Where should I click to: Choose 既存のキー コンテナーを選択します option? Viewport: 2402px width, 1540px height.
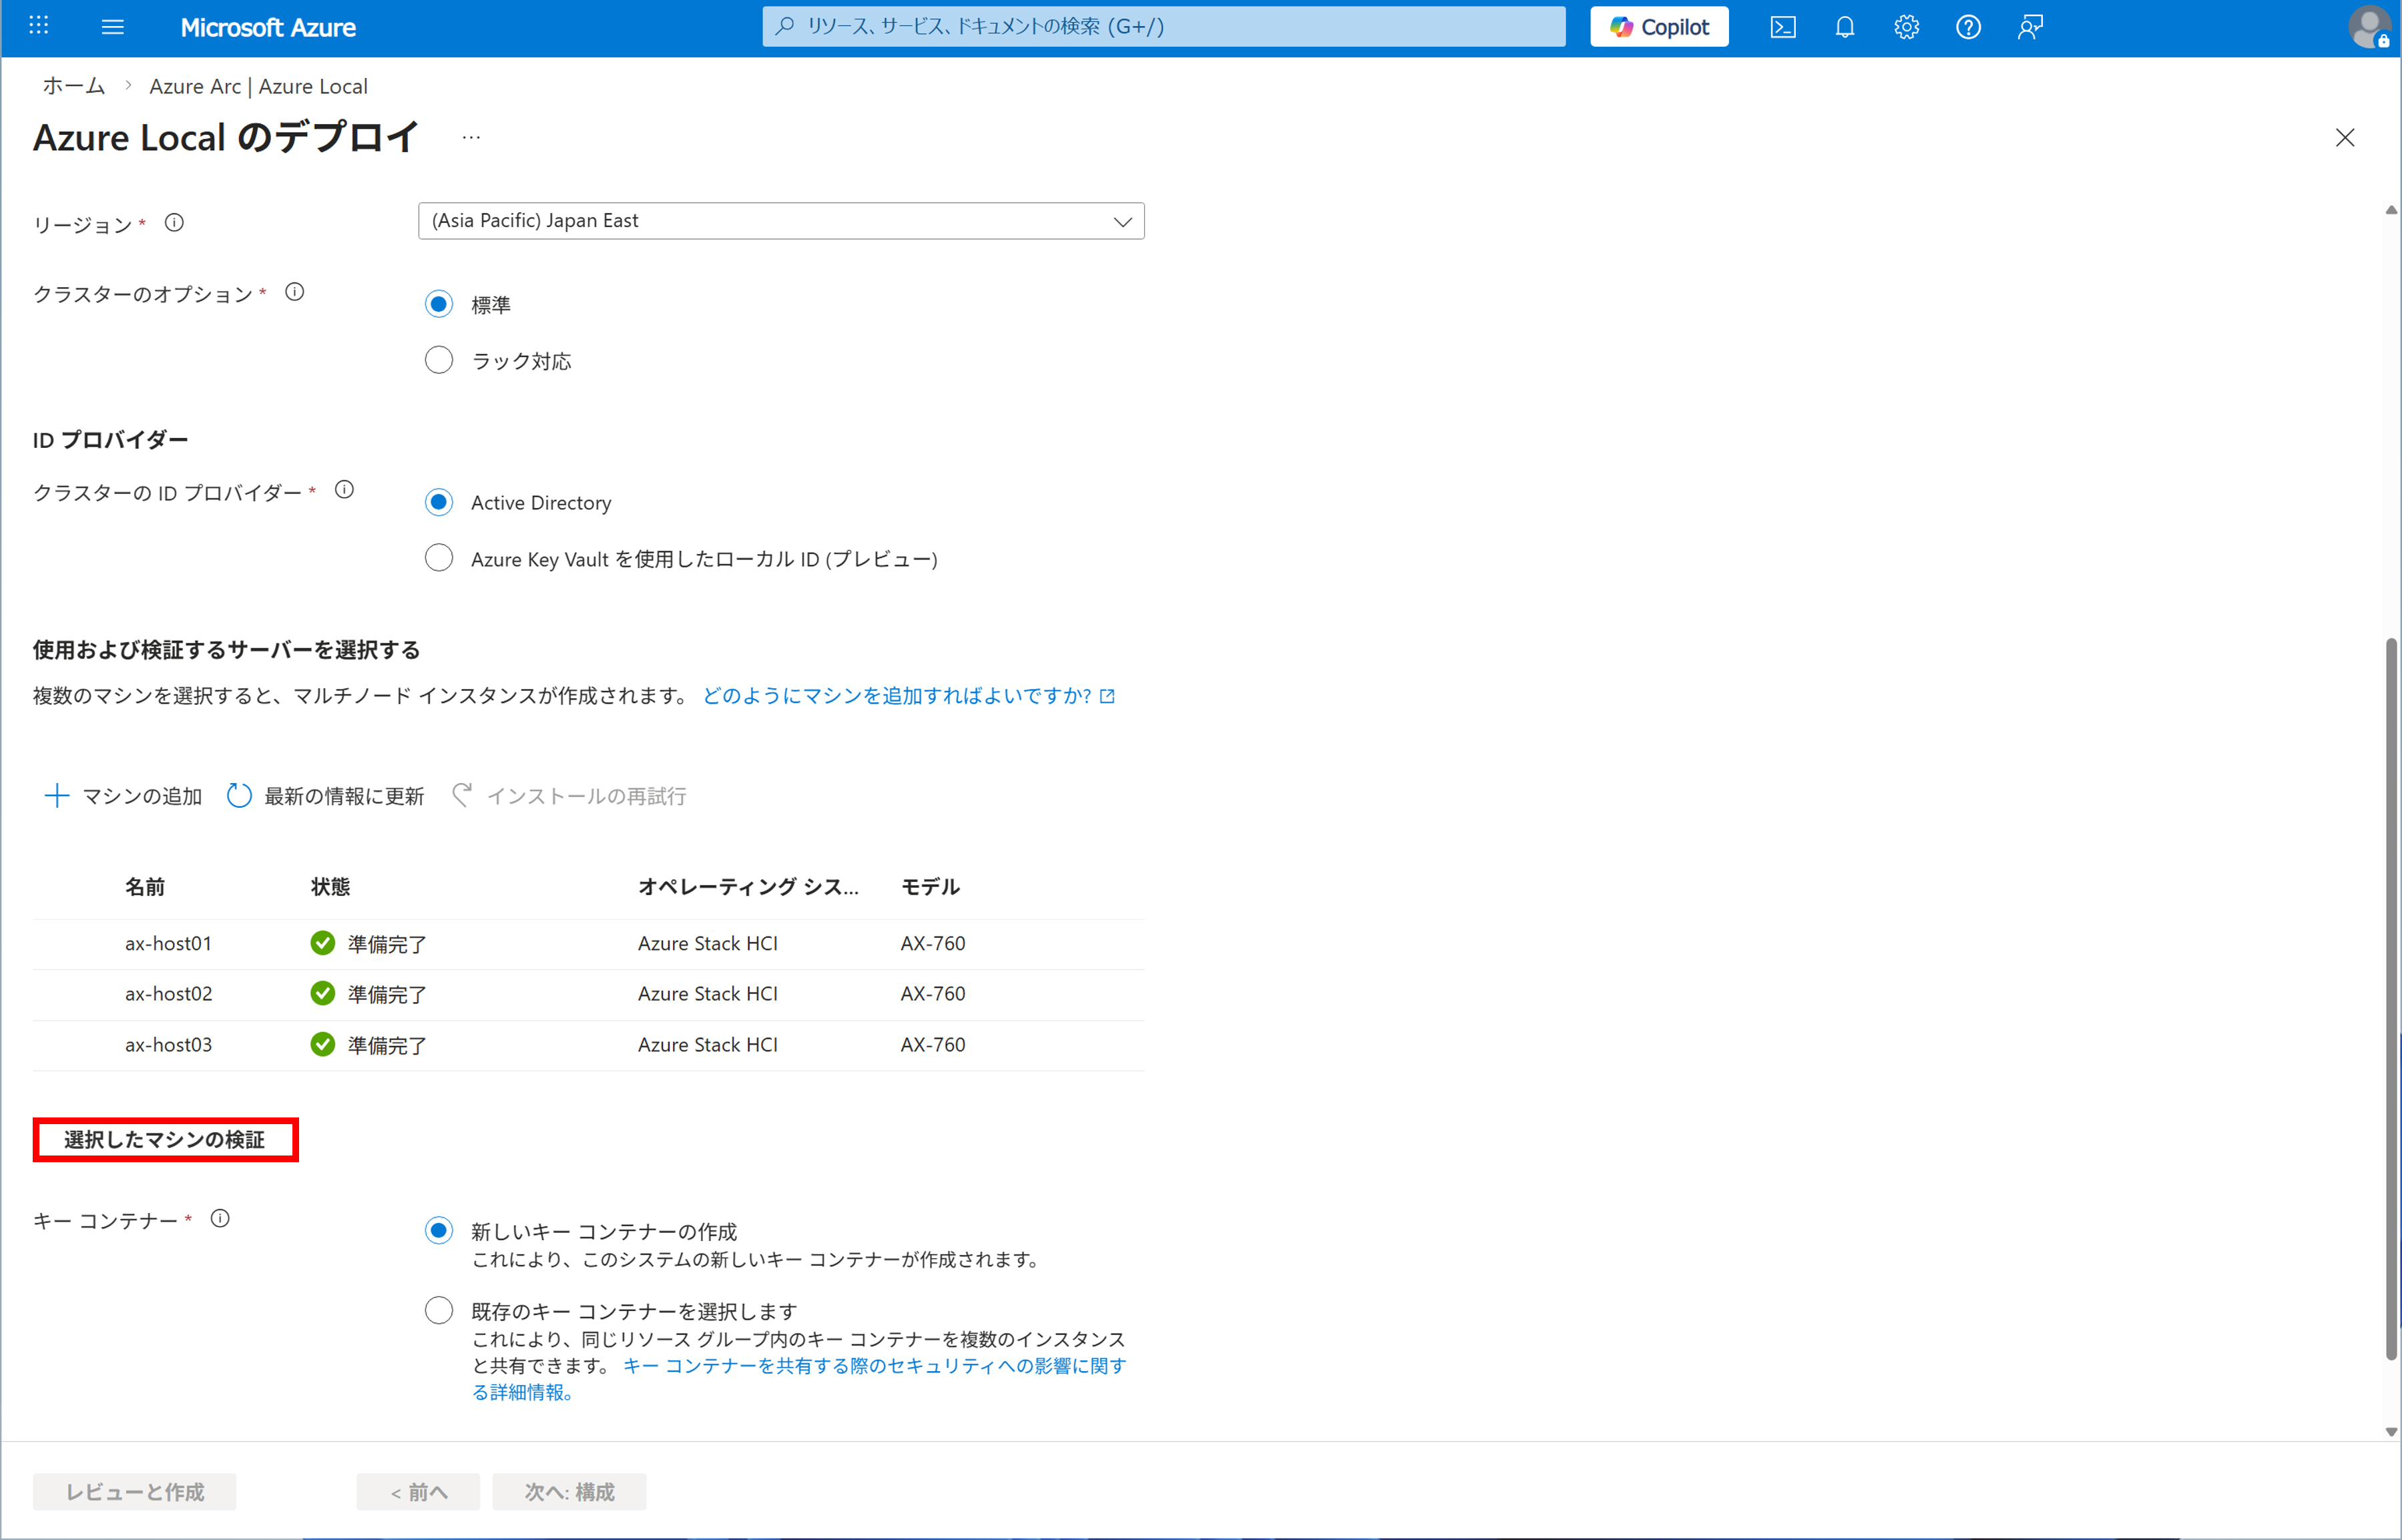(439, 1310)
